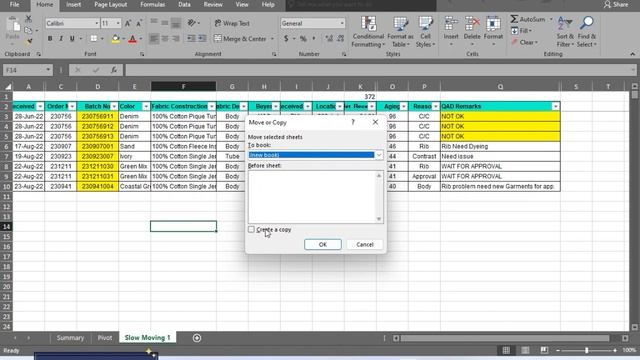Viewport: 640px width, 360px height.
Task: Tick the Create a copy checkbox
Action: [251, 229]
